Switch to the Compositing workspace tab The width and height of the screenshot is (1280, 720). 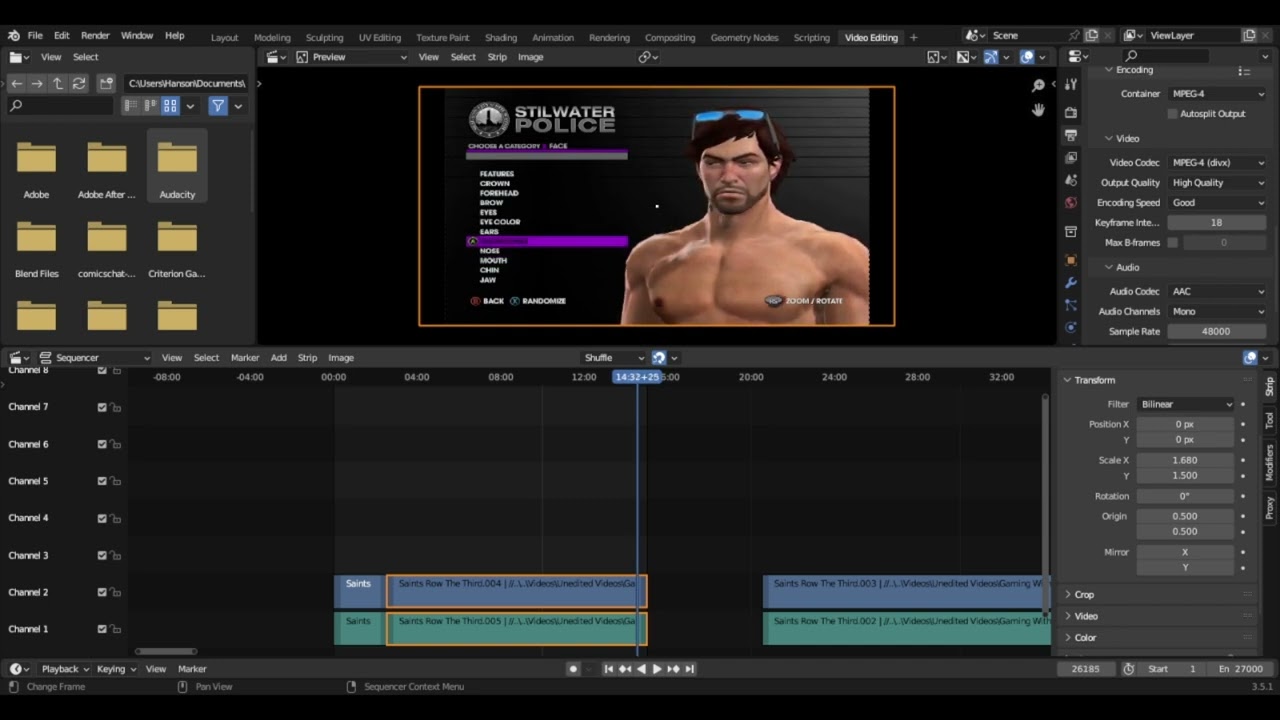670,37
